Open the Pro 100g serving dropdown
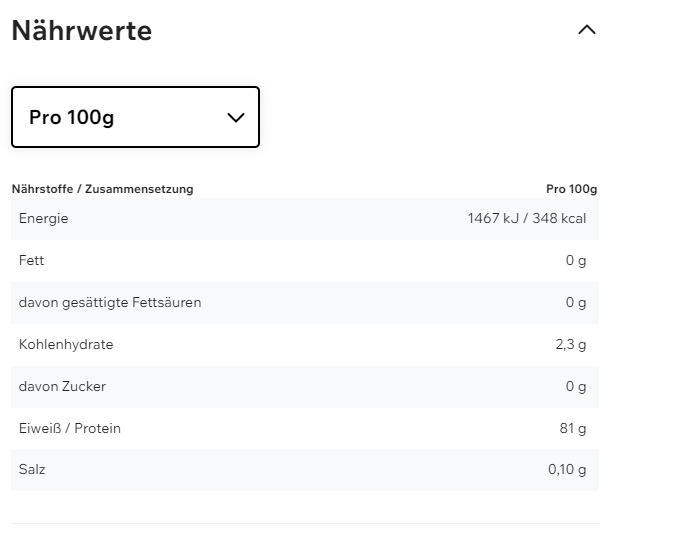The width and height of the screenshot is (679, 545). tap(135, 117)
